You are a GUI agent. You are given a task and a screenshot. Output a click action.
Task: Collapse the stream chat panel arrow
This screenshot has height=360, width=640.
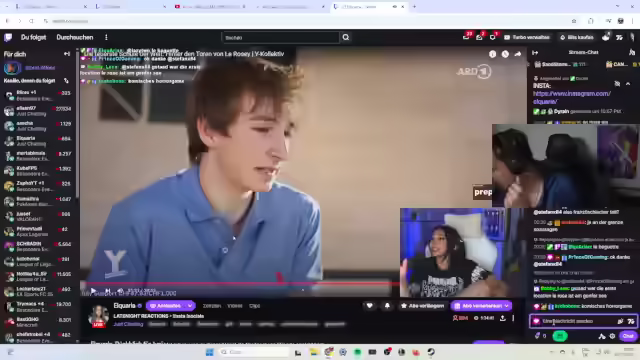click(x=535, y=53)
